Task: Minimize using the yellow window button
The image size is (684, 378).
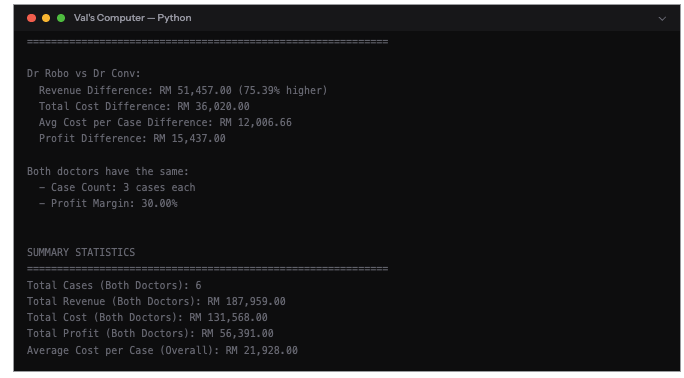Action: click(46, 18)
